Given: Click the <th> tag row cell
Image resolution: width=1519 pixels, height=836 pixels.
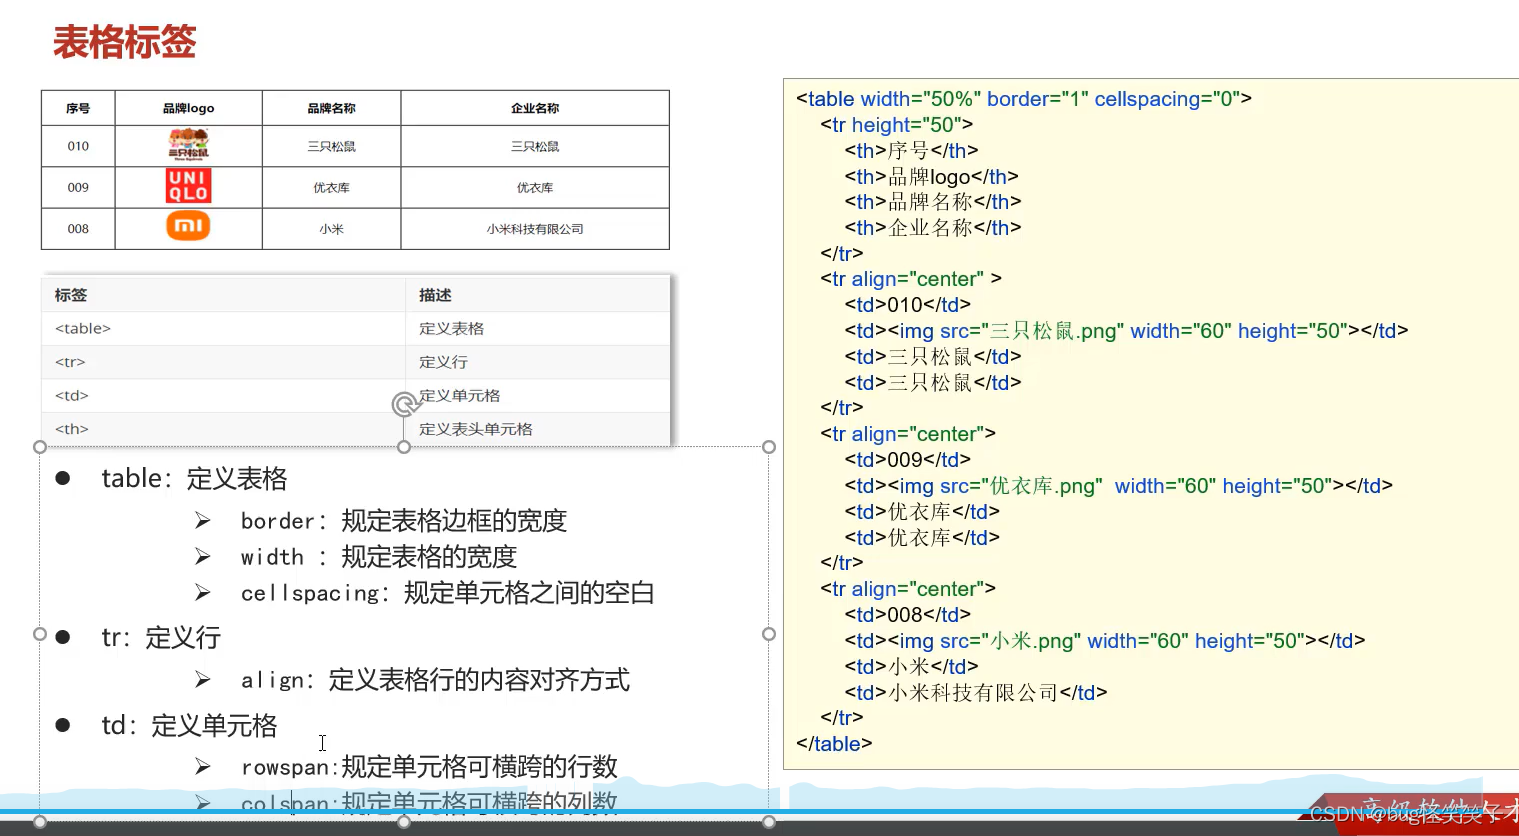Looking at the screenshot, I should (x=223, y=429).
